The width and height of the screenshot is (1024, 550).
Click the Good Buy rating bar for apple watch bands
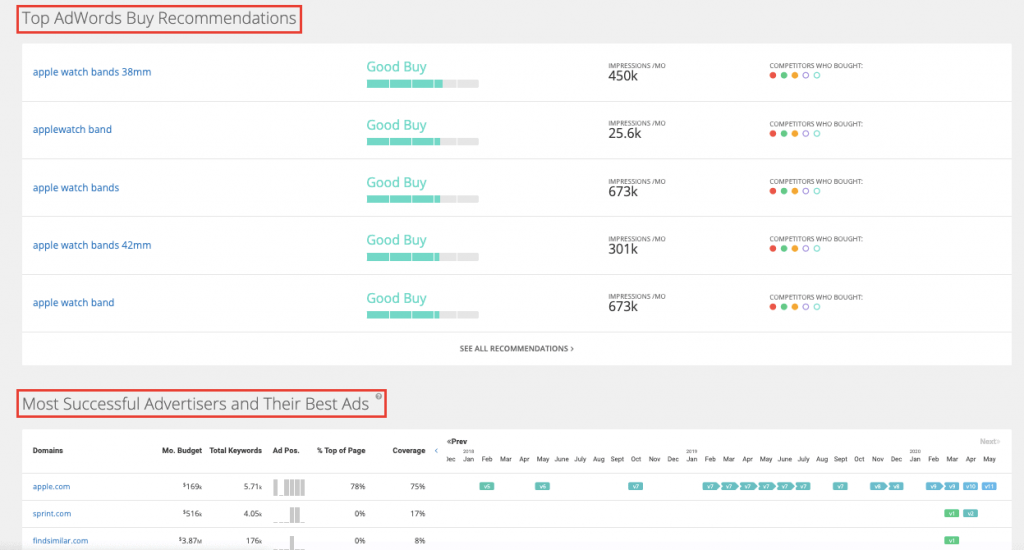click(422, 199)
